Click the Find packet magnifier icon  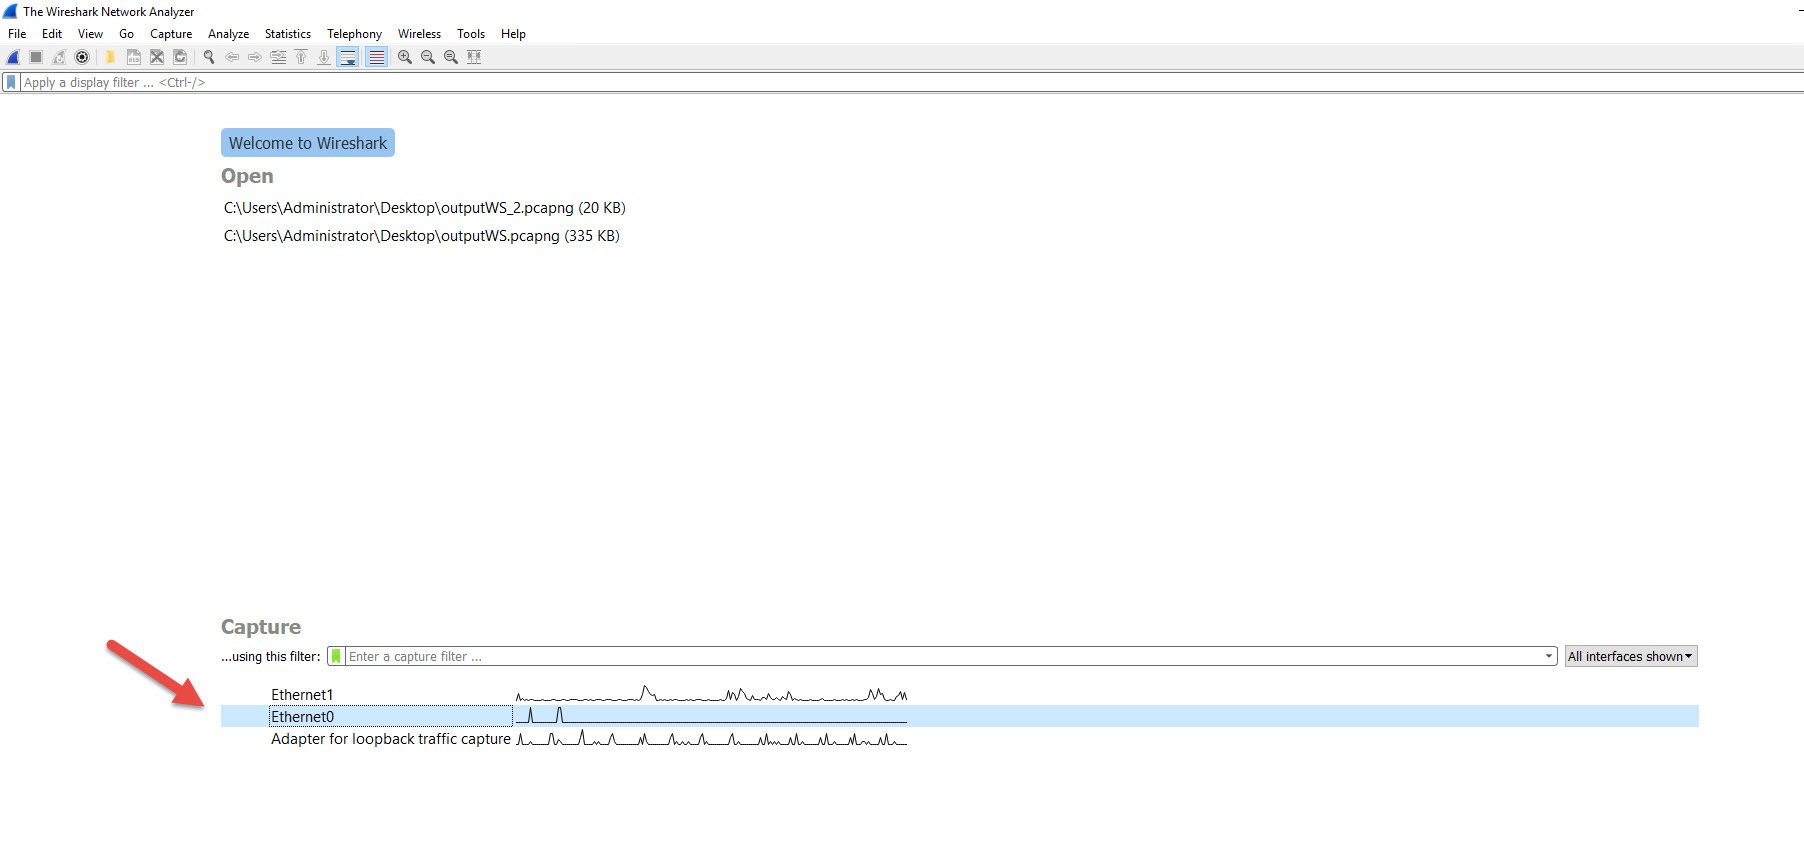pyautogui.click(x=209, y=57)
